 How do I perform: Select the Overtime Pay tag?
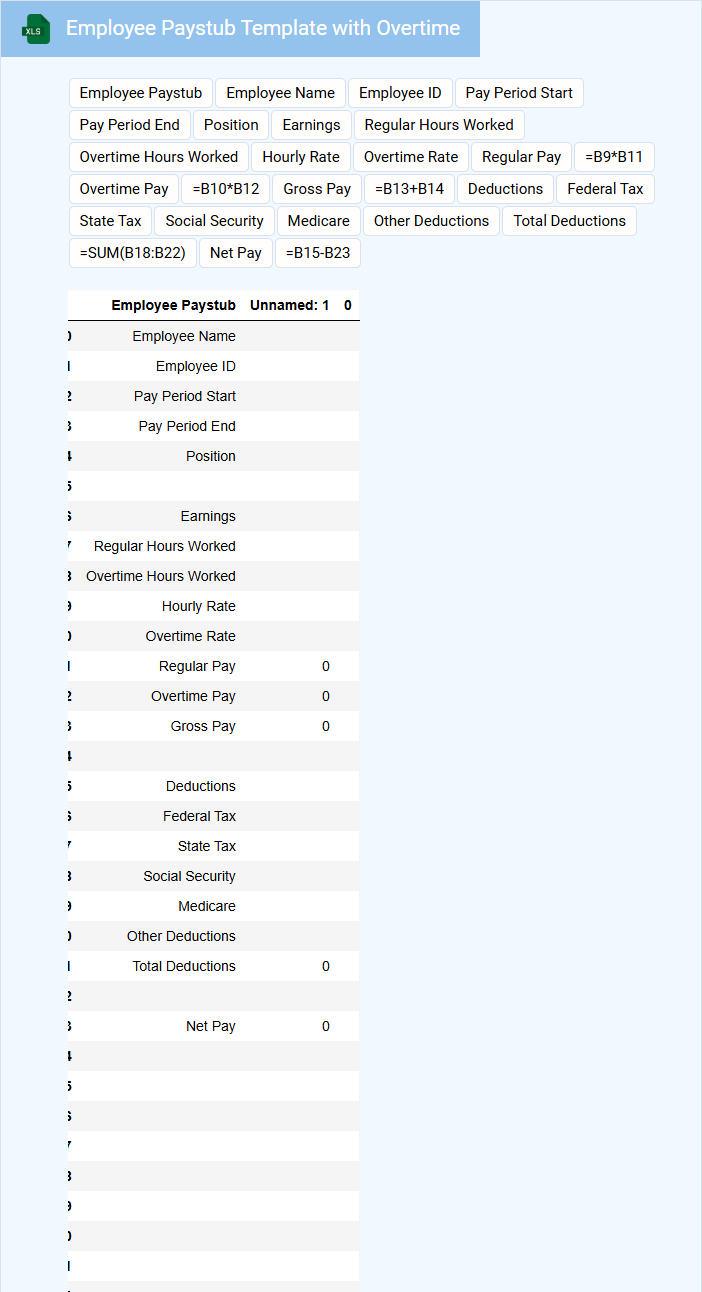tap(124, 189)
